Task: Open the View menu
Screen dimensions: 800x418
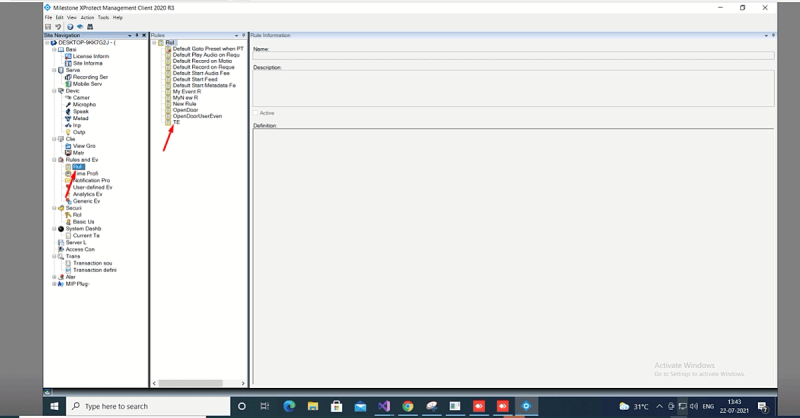Action: [x=71, y=17]
